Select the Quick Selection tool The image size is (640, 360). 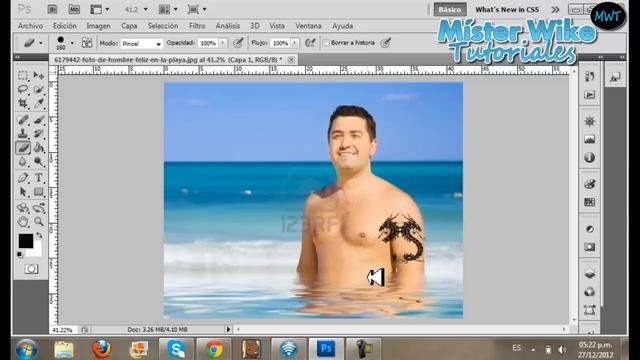click(x=39, y=89)
